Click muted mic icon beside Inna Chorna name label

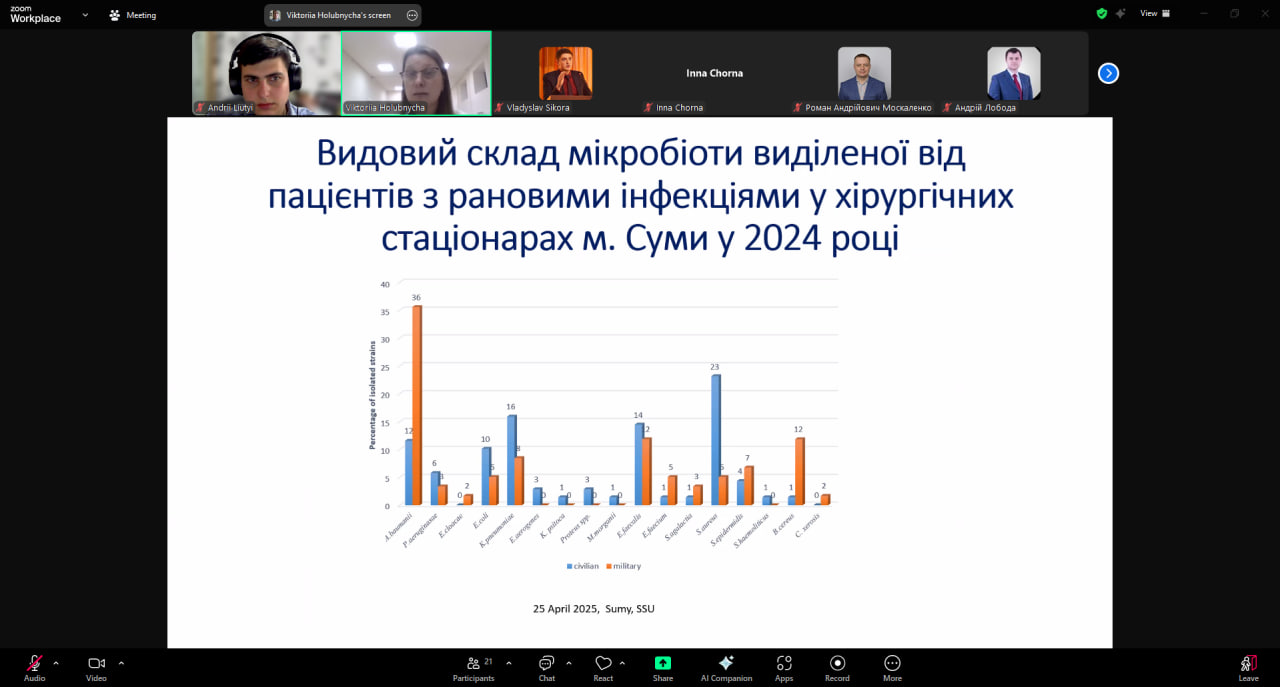(x=649, y=107)
